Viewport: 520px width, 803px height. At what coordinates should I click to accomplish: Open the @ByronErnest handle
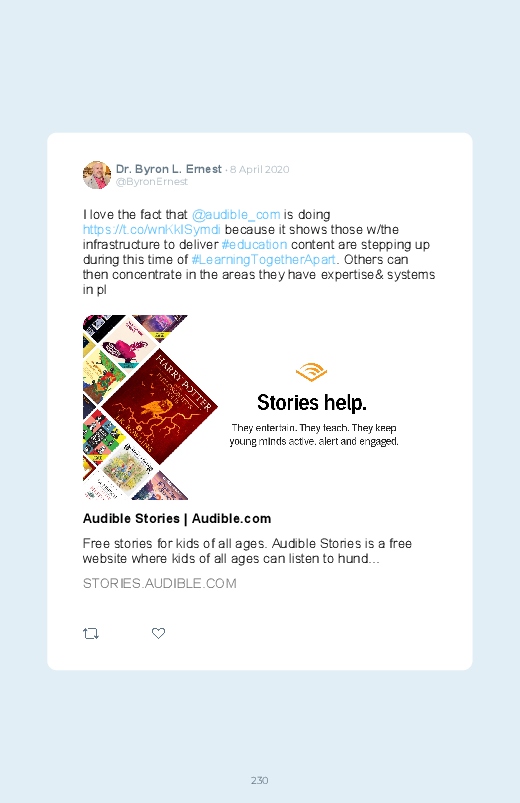tap(152, 182)
